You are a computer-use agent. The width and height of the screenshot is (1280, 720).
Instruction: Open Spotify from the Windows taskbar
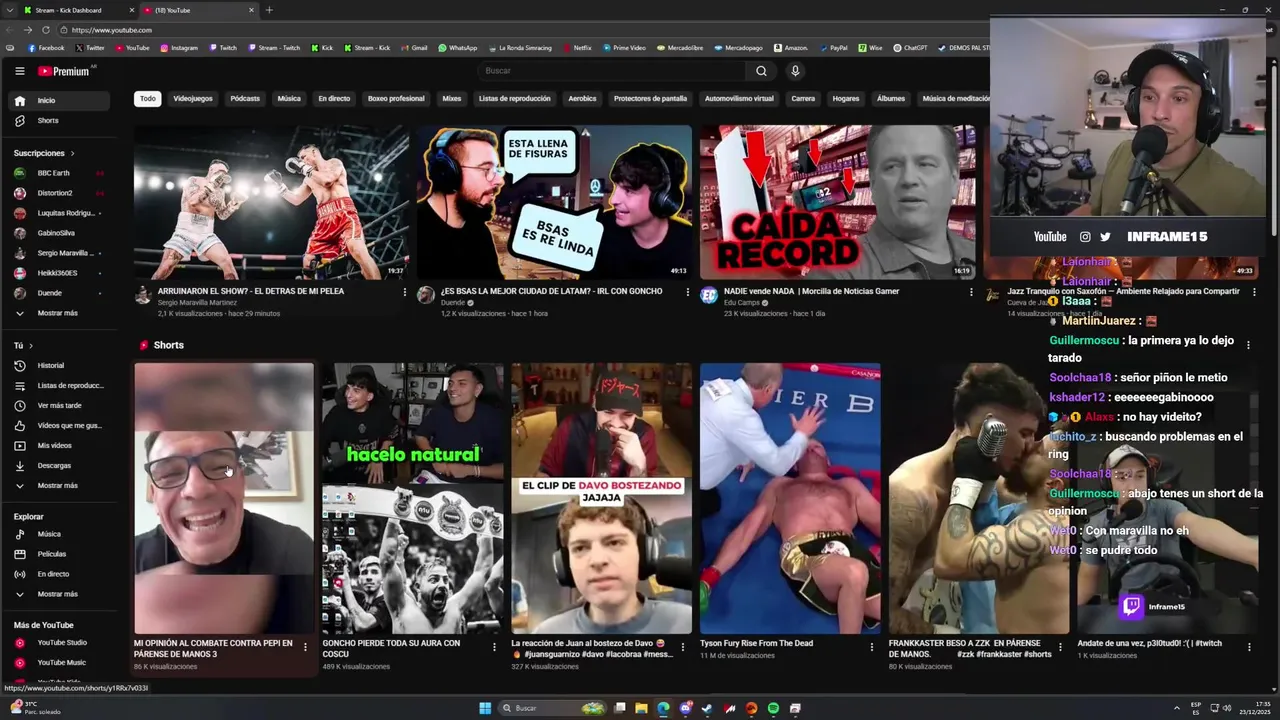773,708
